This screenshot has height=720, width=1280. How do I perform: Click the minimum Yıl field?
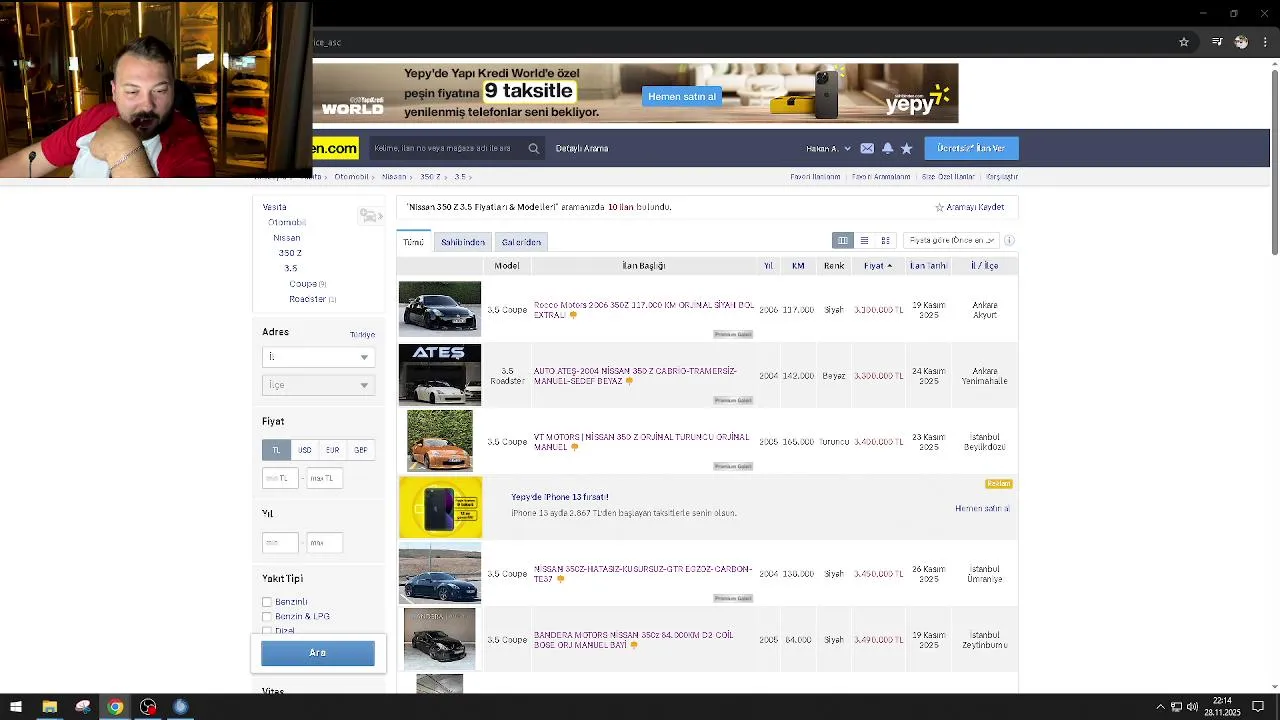pos(280,543)
